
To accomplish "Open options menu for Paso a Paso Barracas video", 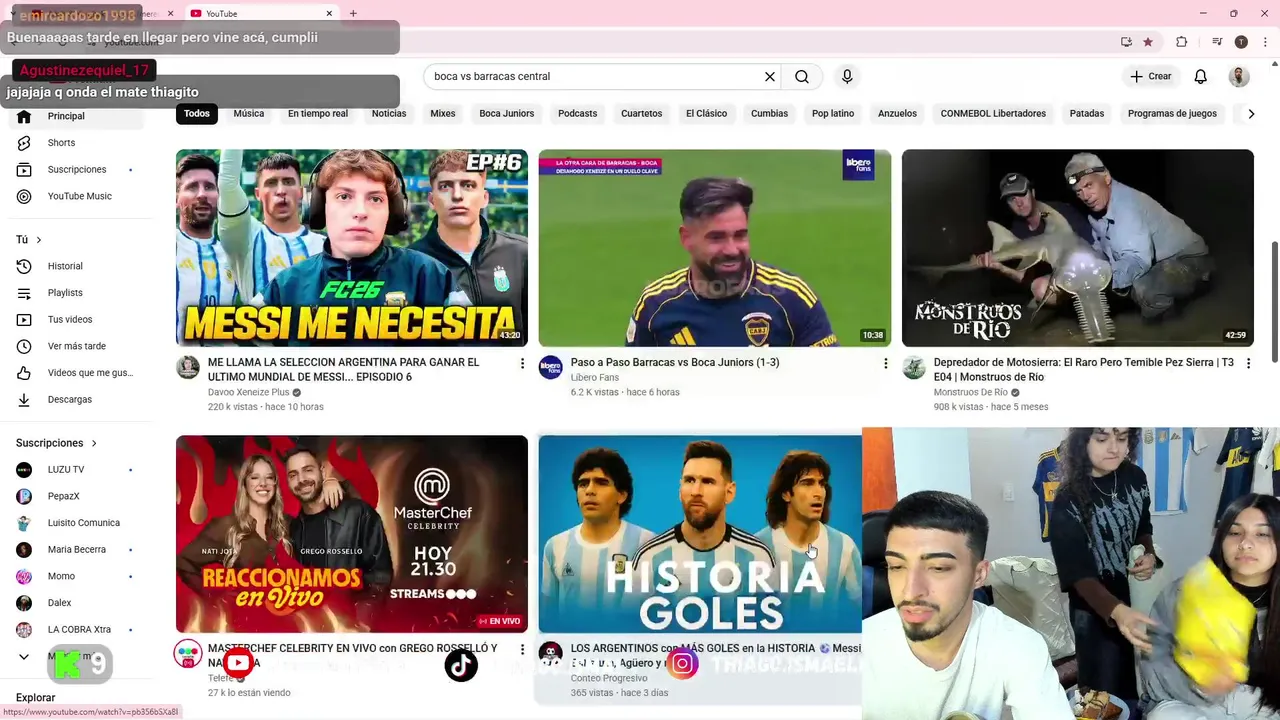I will click(x=885, y=363).
